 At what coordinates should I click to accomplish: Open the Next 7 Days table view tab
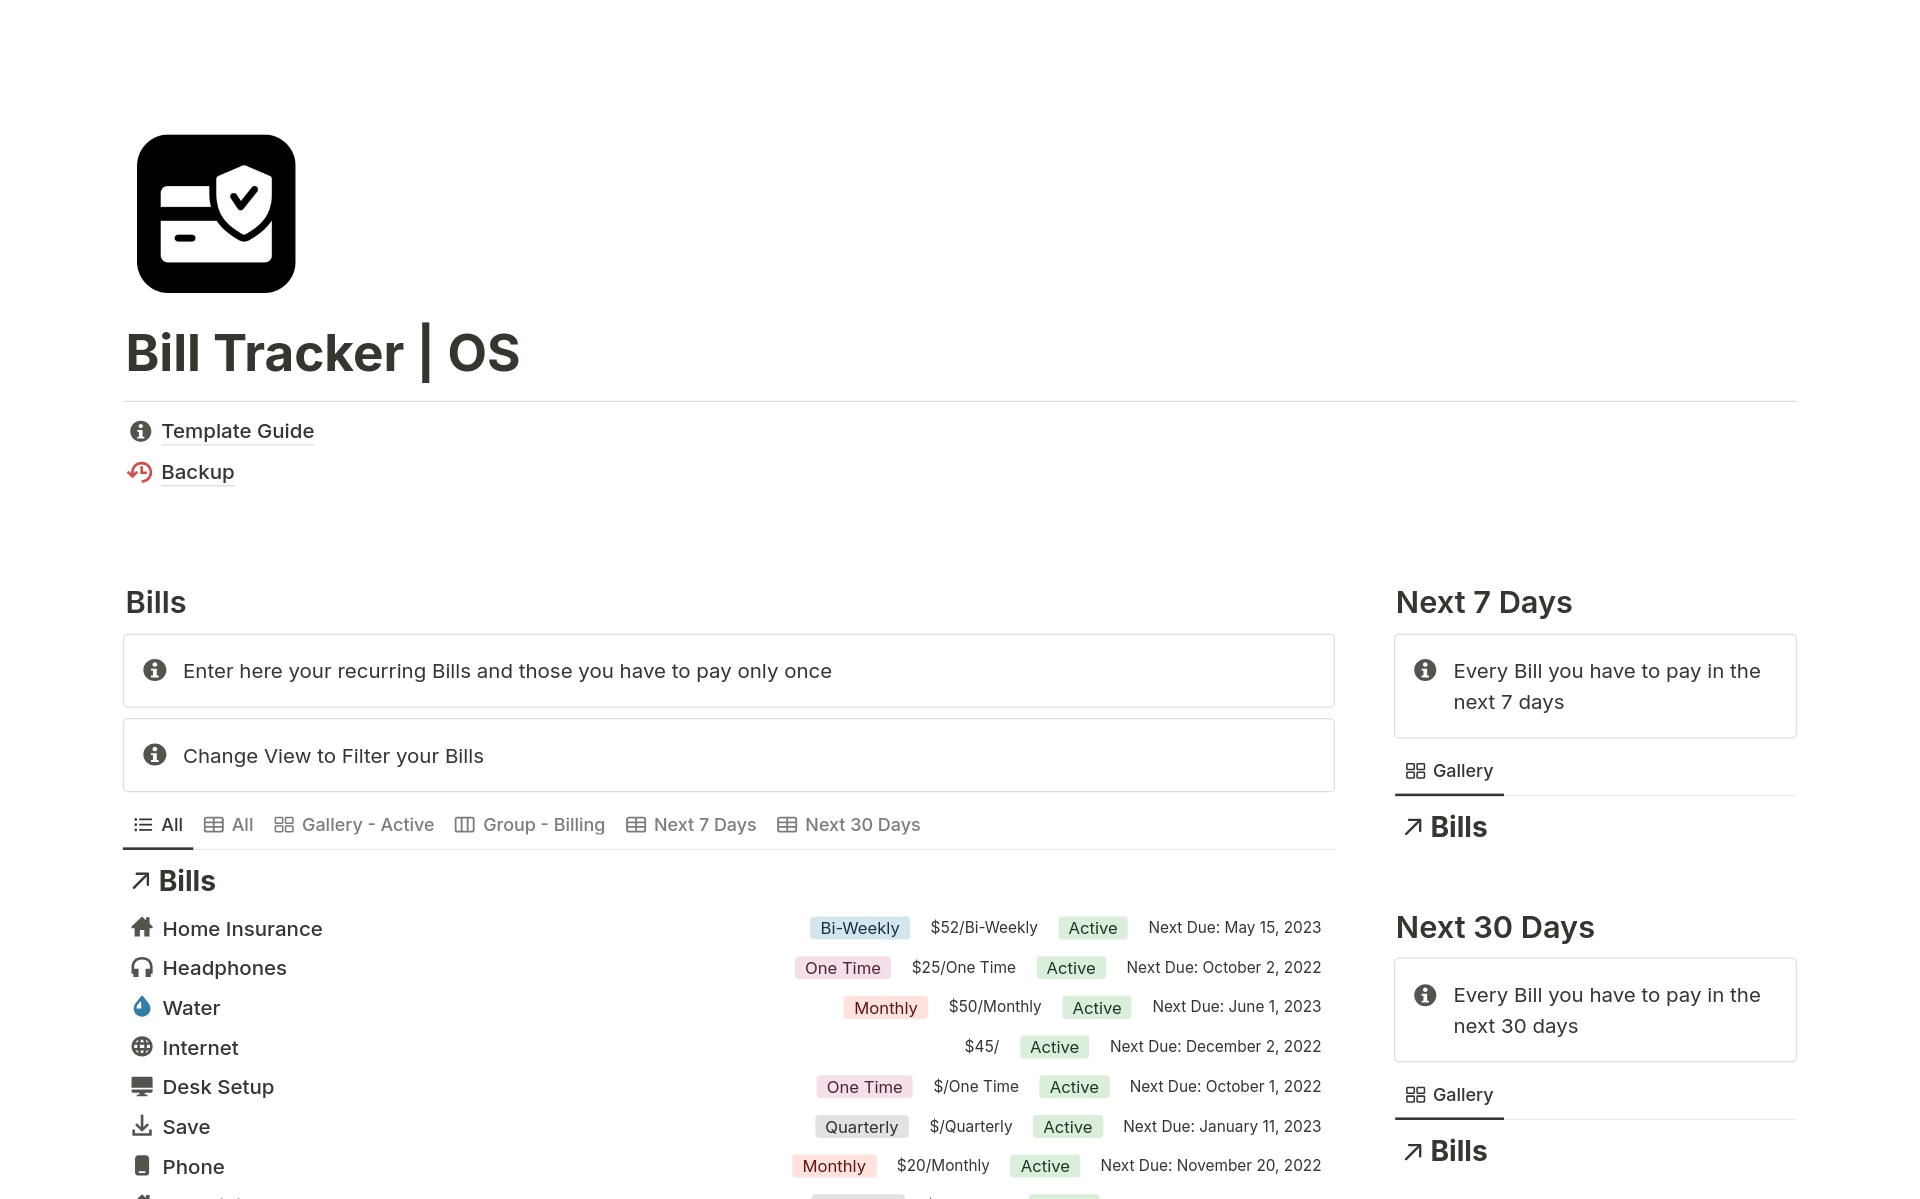691,825
